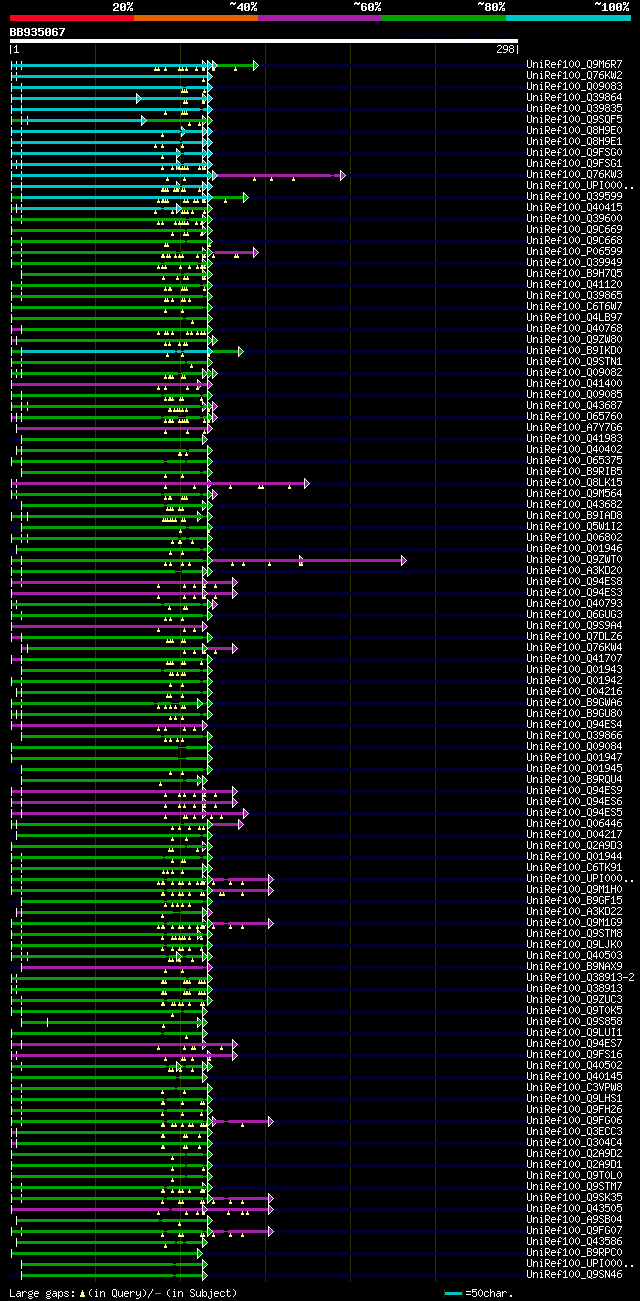The height and width of the screenshot is (1301, 640).
Task: Click hit label UniRef100_Q39866
Action: click(x=574, y=736)
